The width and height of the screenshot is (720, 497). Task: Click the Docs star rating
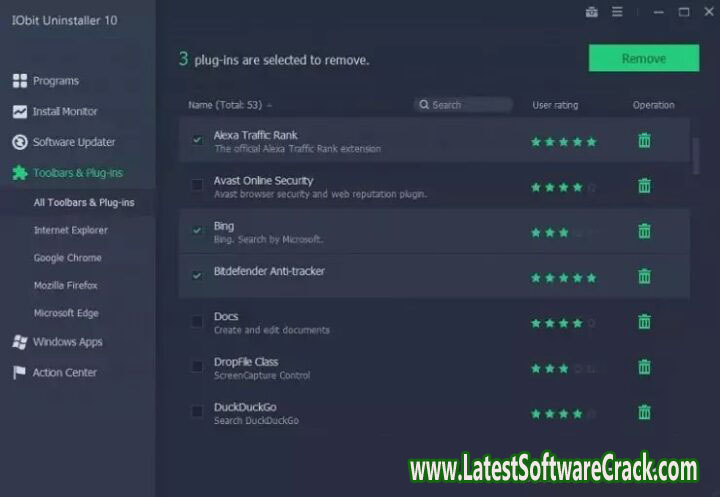click(563, 323)
